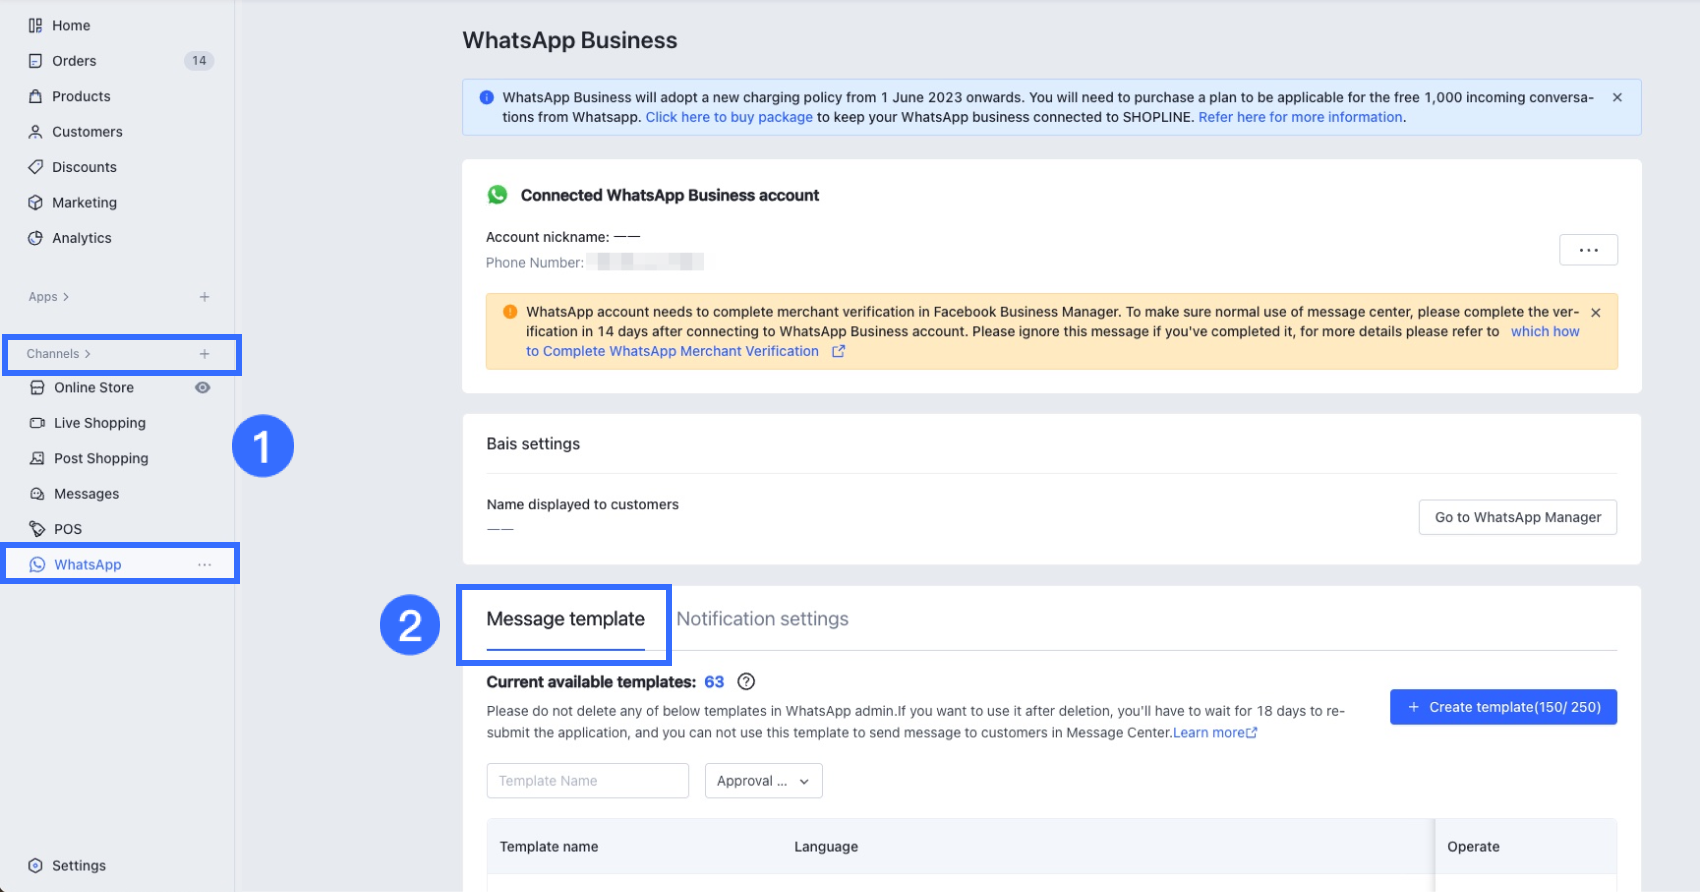
Task: Open the WhatsApp account three-dot menu
Action: [1588, 250]
